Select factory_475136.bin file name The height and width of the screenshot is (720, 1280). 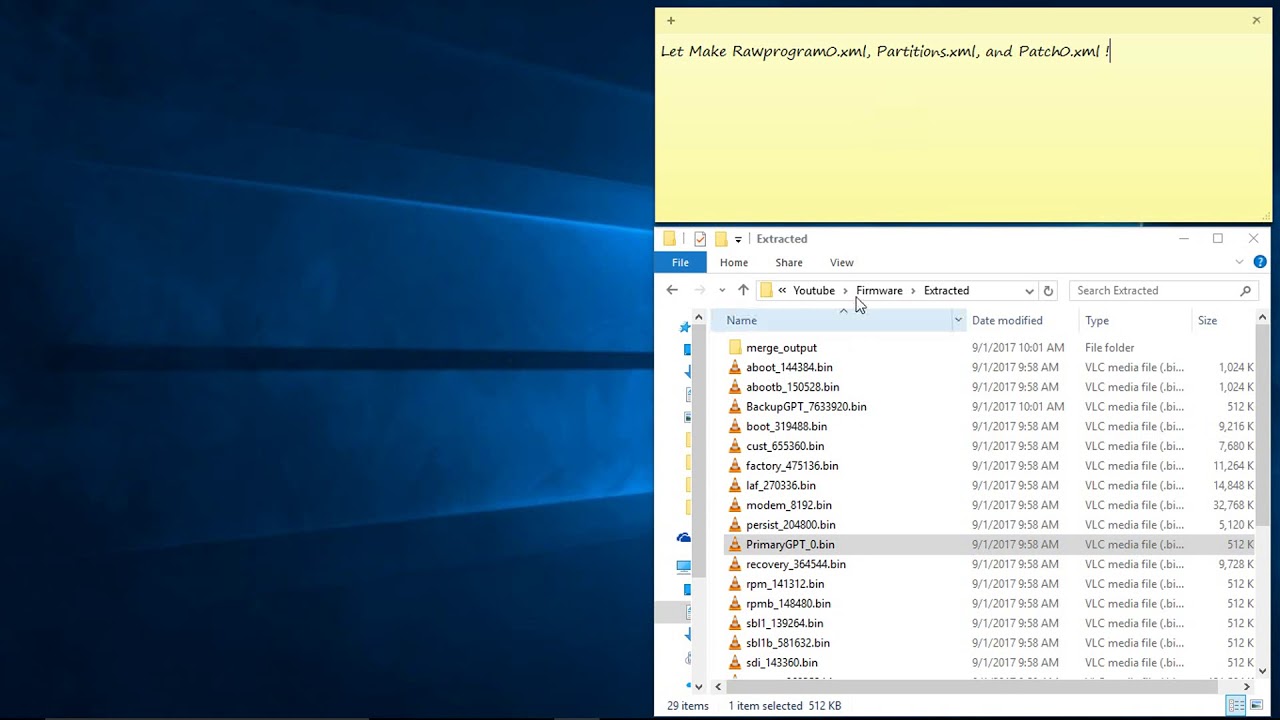792,465
